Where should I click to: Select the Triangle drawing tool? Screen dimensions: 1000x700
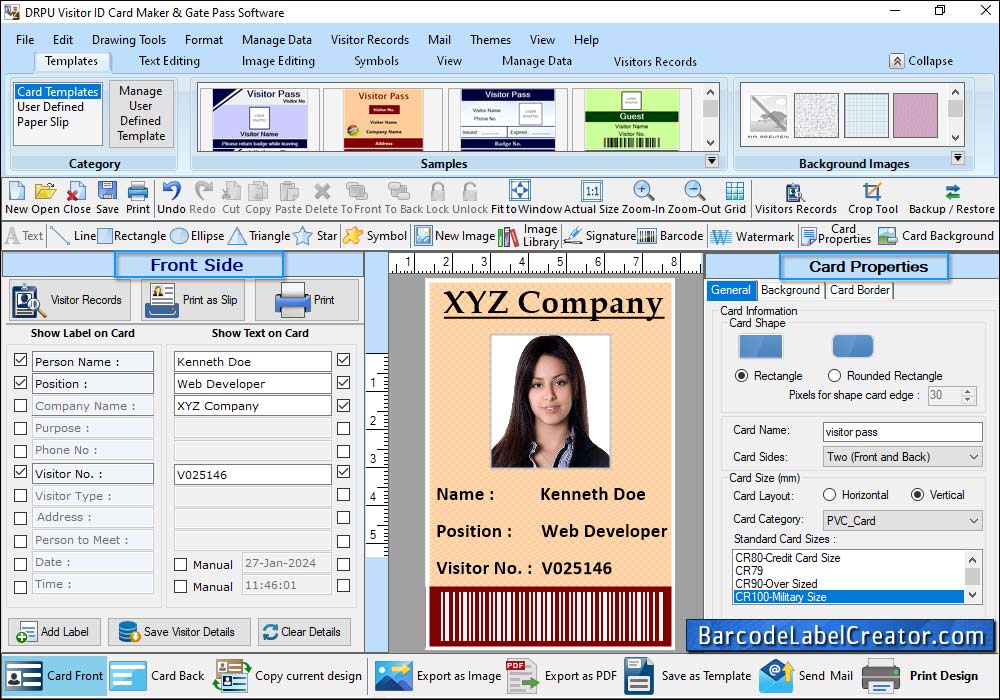tap(259, 236)
